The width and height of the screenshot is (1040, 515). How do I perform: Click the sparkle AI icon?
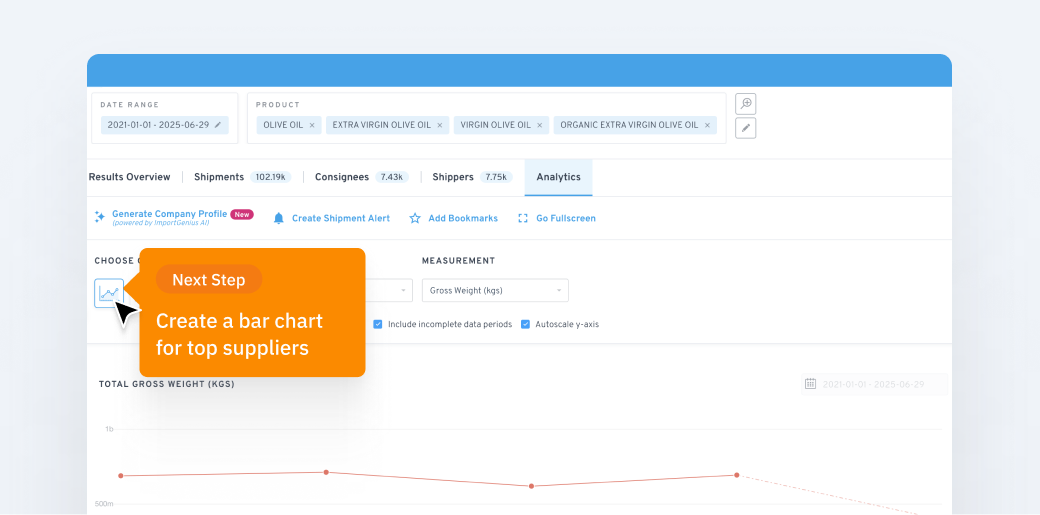[100, 217]
